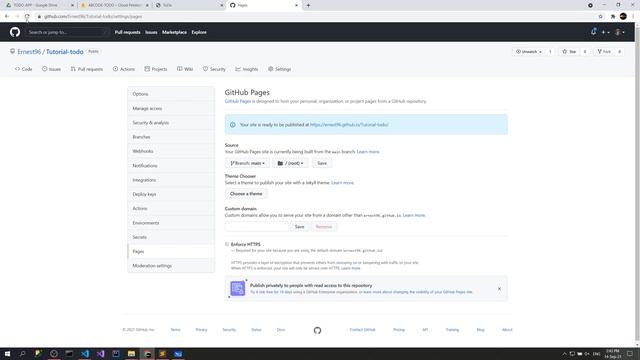Bookmark page with star icon in address bar
This screenshot has width=640, height=360.
pos(600,17)
